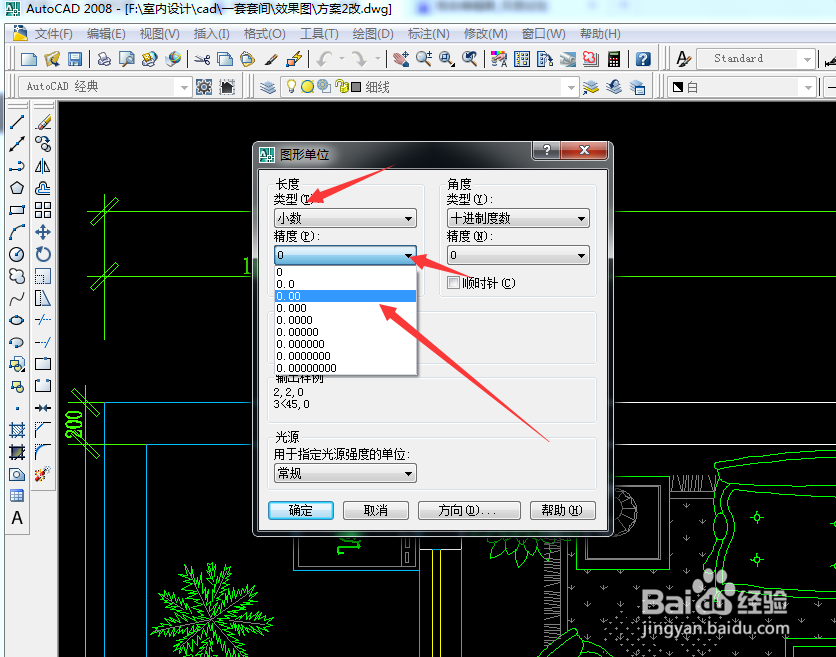Open the angle type 十进制度数 dropdown
The width and height of the screenshot is (836, 657).
[x=518, y=218]
